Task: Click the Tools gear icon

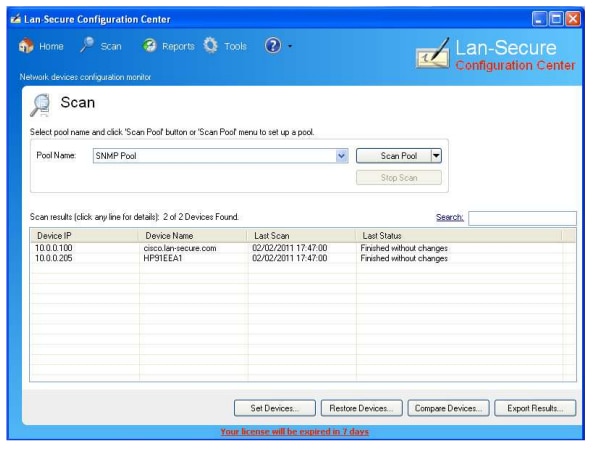Action: (210, 45)
